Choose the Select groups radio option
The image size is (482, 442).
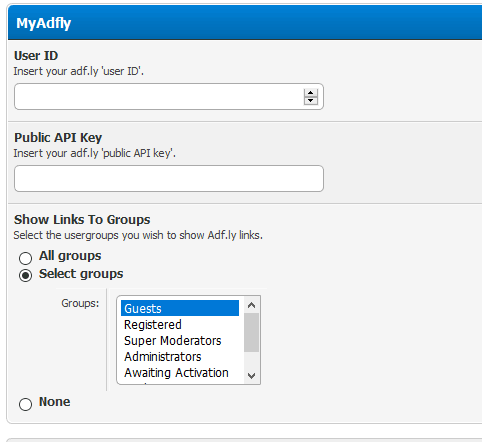pyautogui.click(x=25, y=275)
